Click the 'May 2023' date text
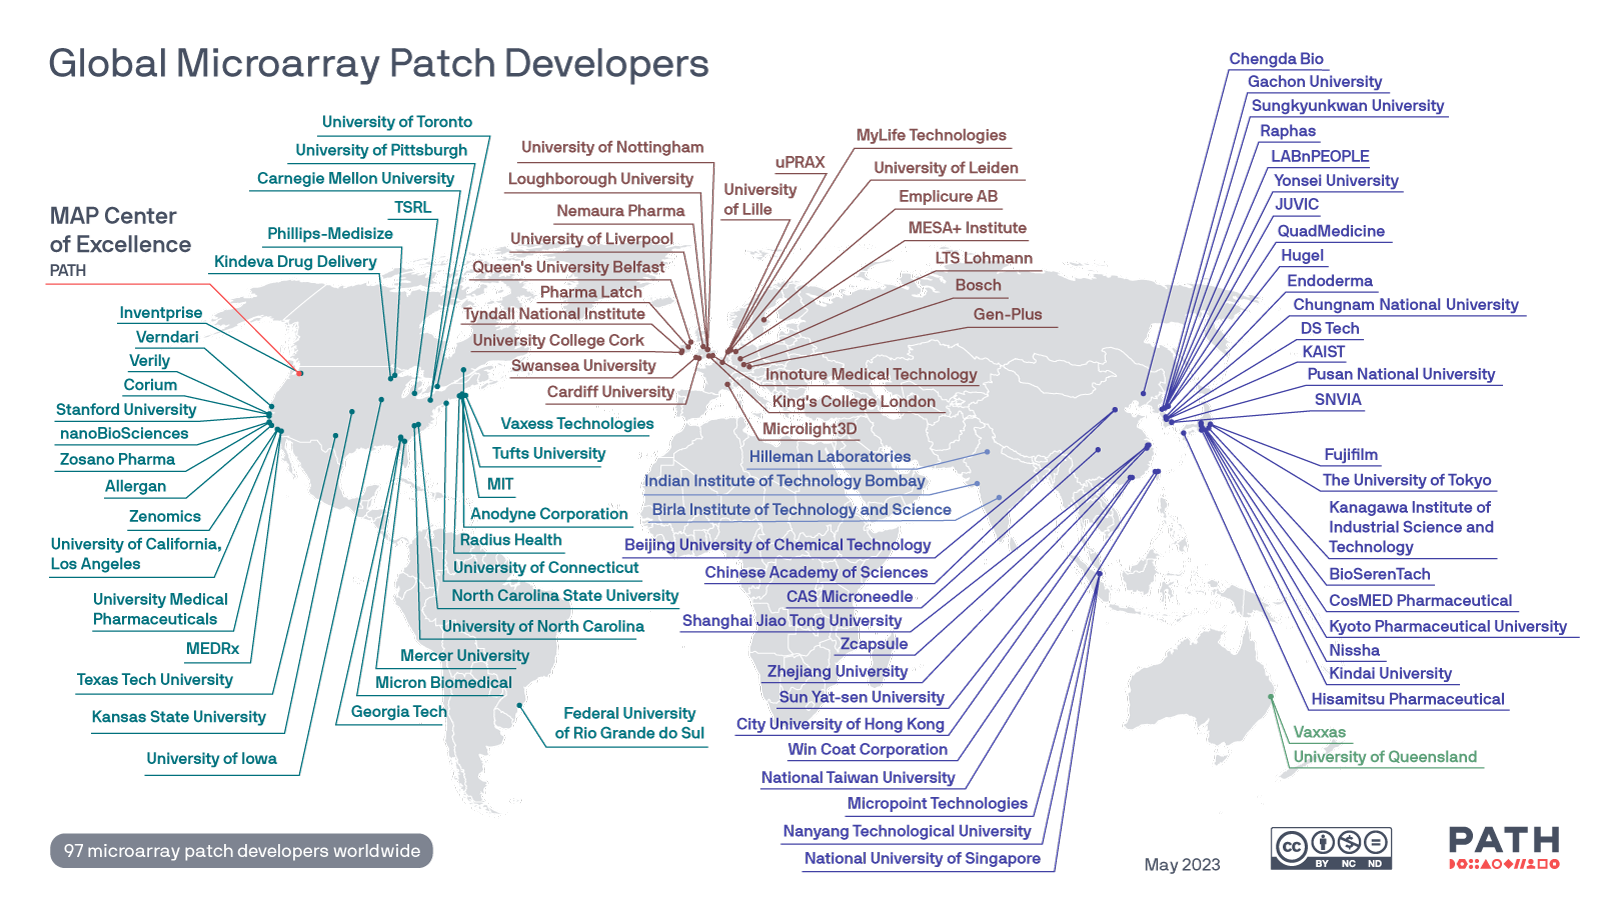 point(1182,865)
